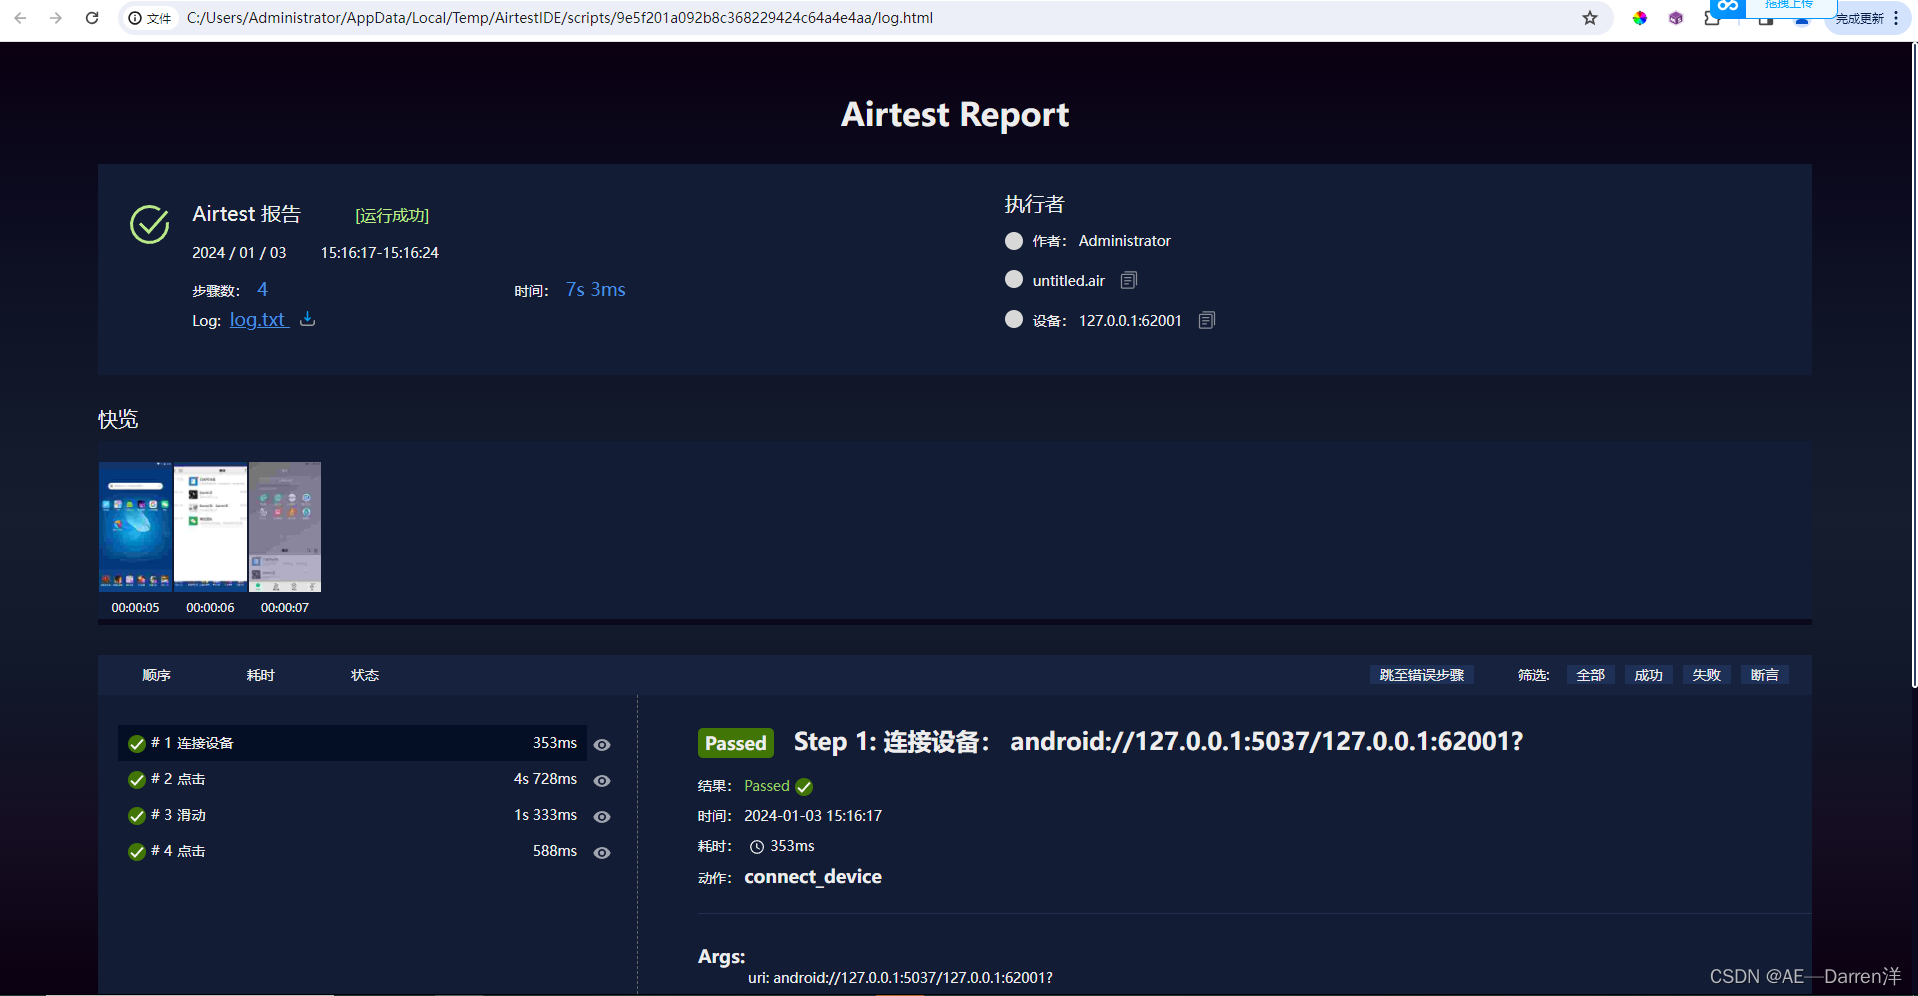The image size is (1918, 996).
Task: Sort steps by 状态 column
Action: [364, 675]
